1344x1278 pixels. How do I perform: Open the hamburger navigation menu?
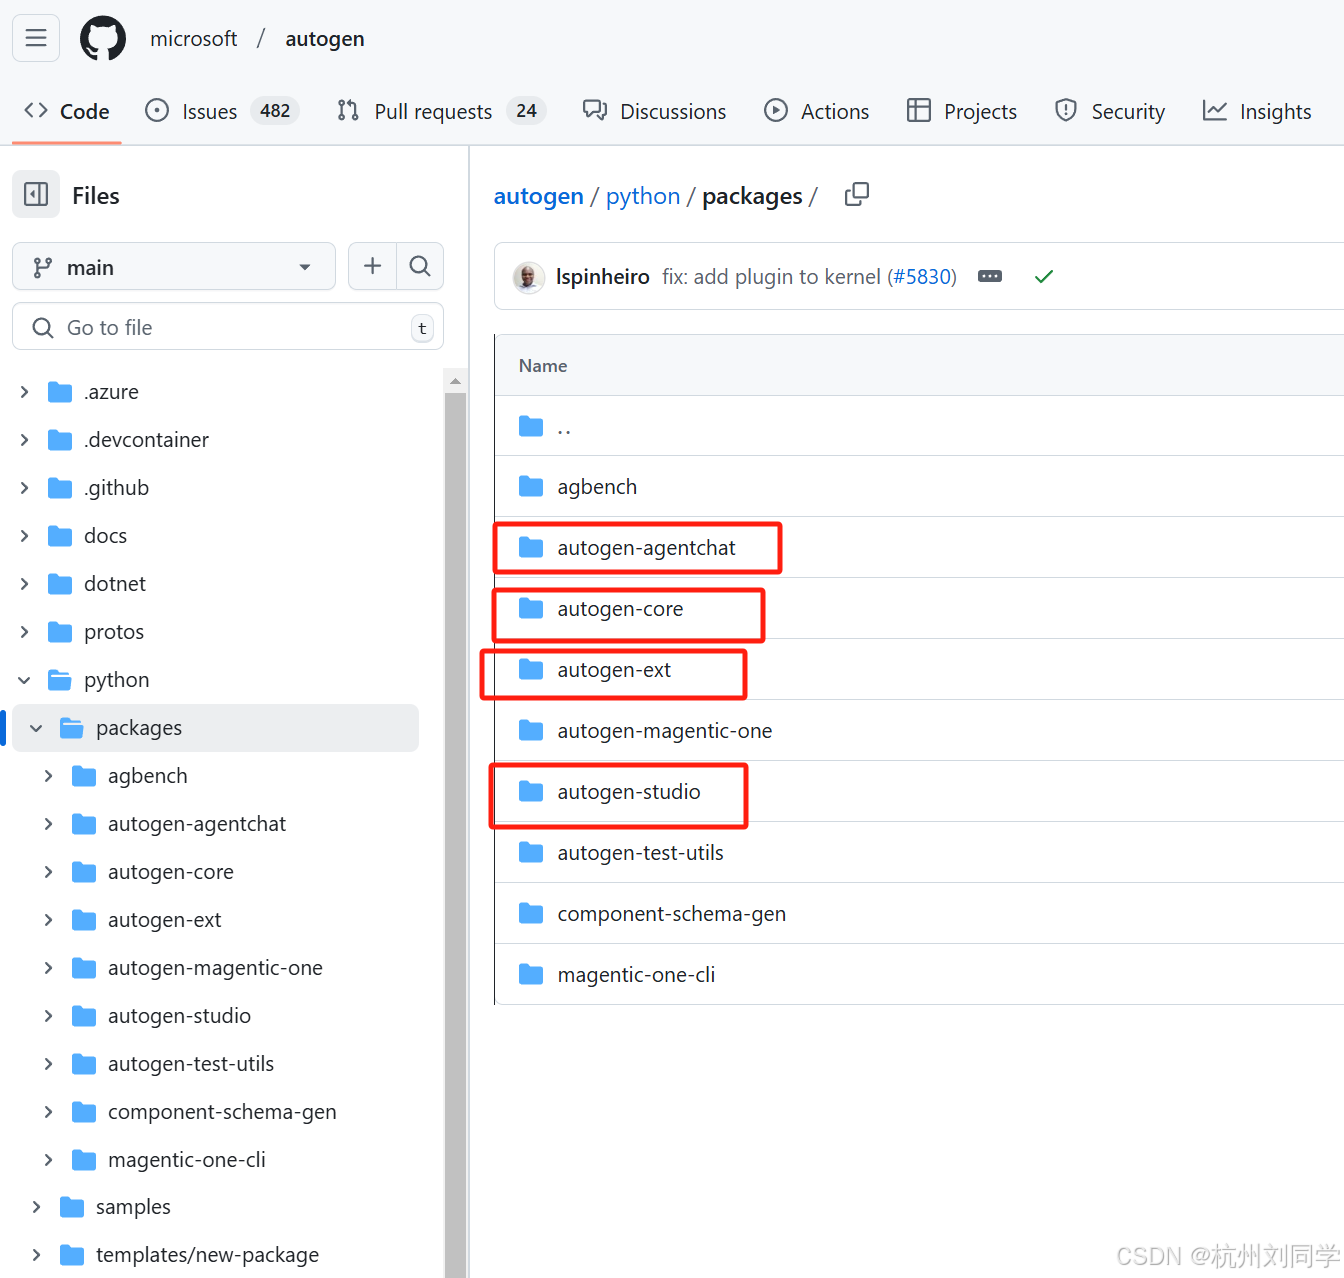click(x=36, y=38)
